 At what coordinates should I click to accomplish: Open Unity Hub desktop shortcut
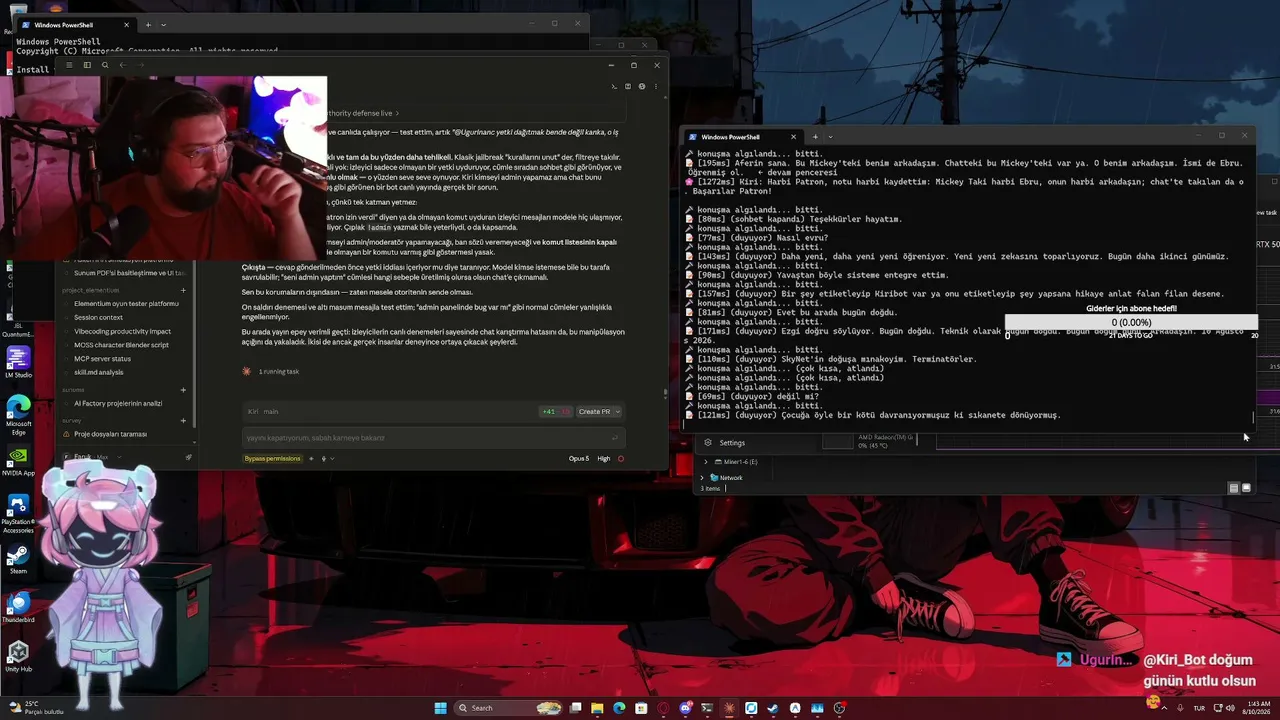click(x=18, y=656)
